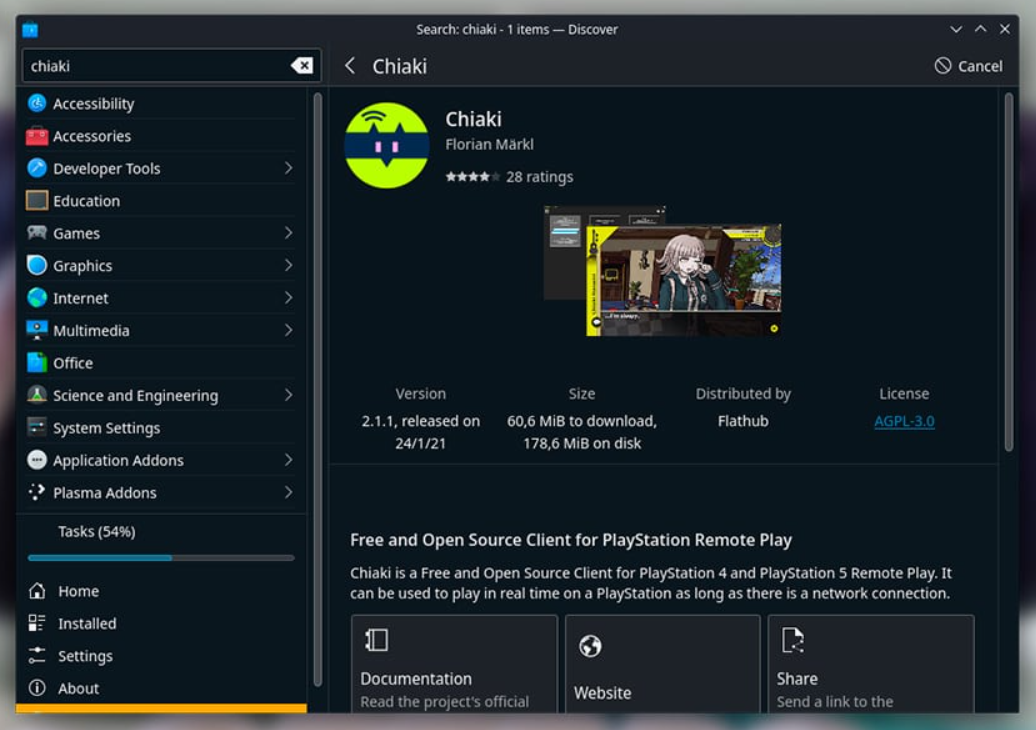Expand the Developer Tools category arrow

288,168
